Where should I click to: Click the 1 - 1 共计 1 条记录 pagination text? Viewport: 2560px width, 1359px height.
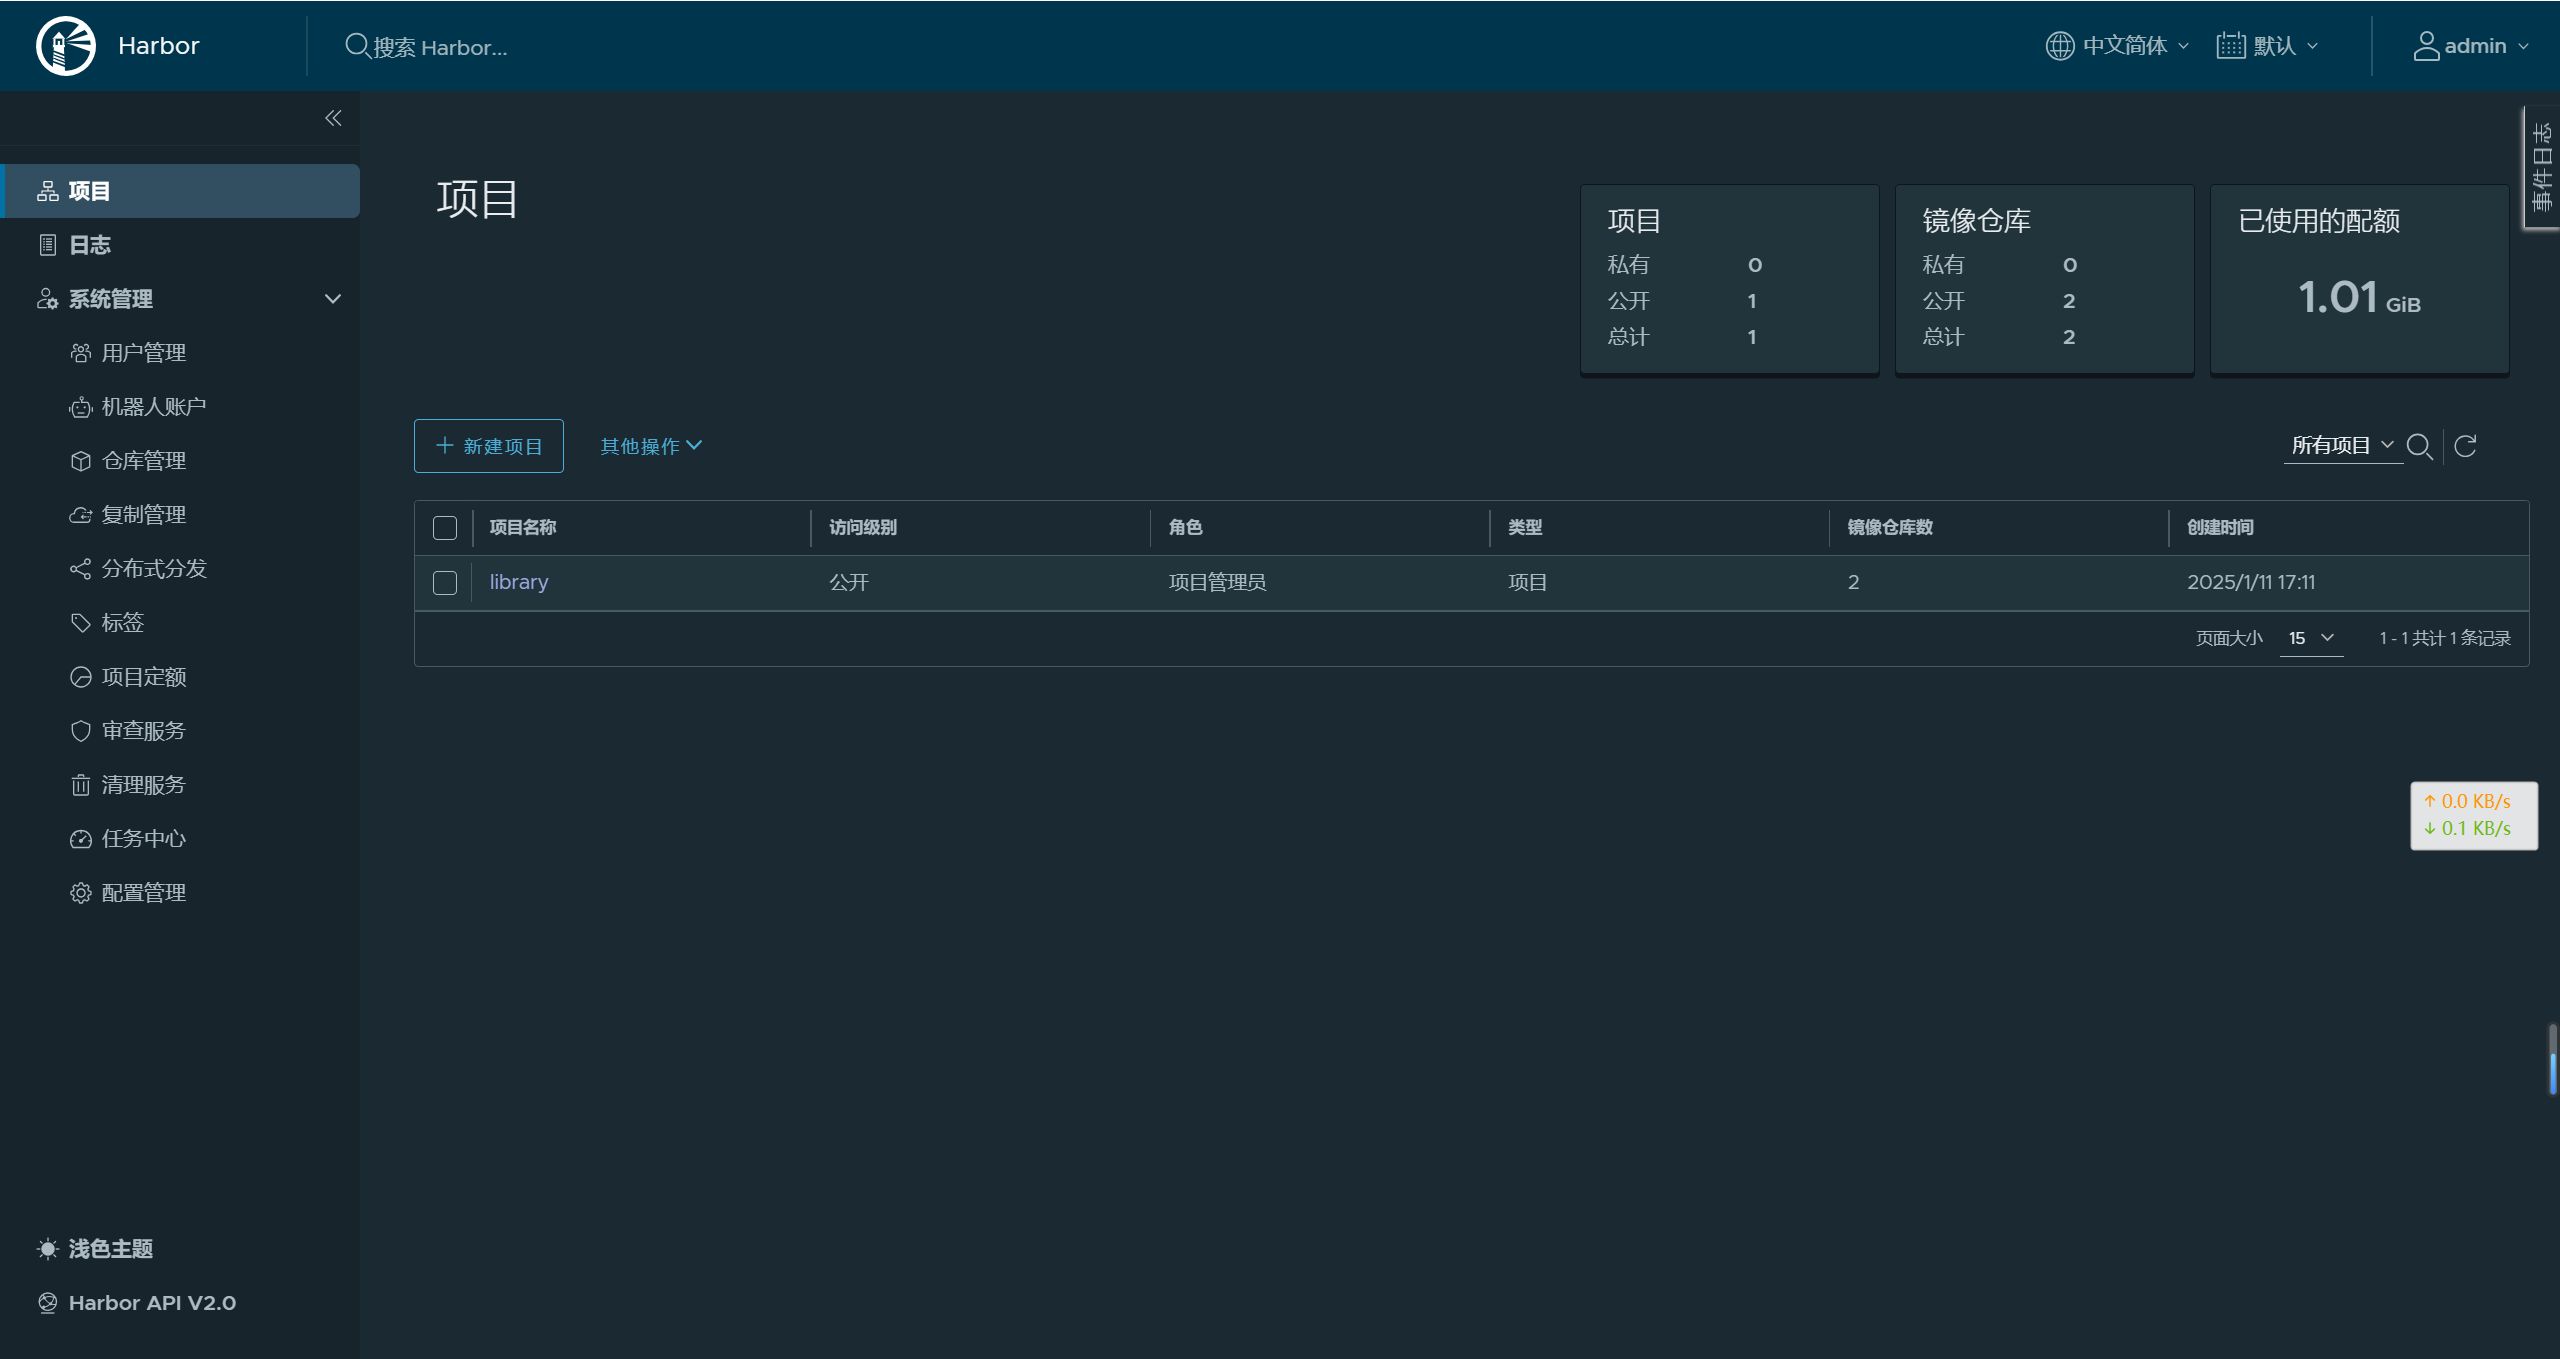tap(2445, 638)
